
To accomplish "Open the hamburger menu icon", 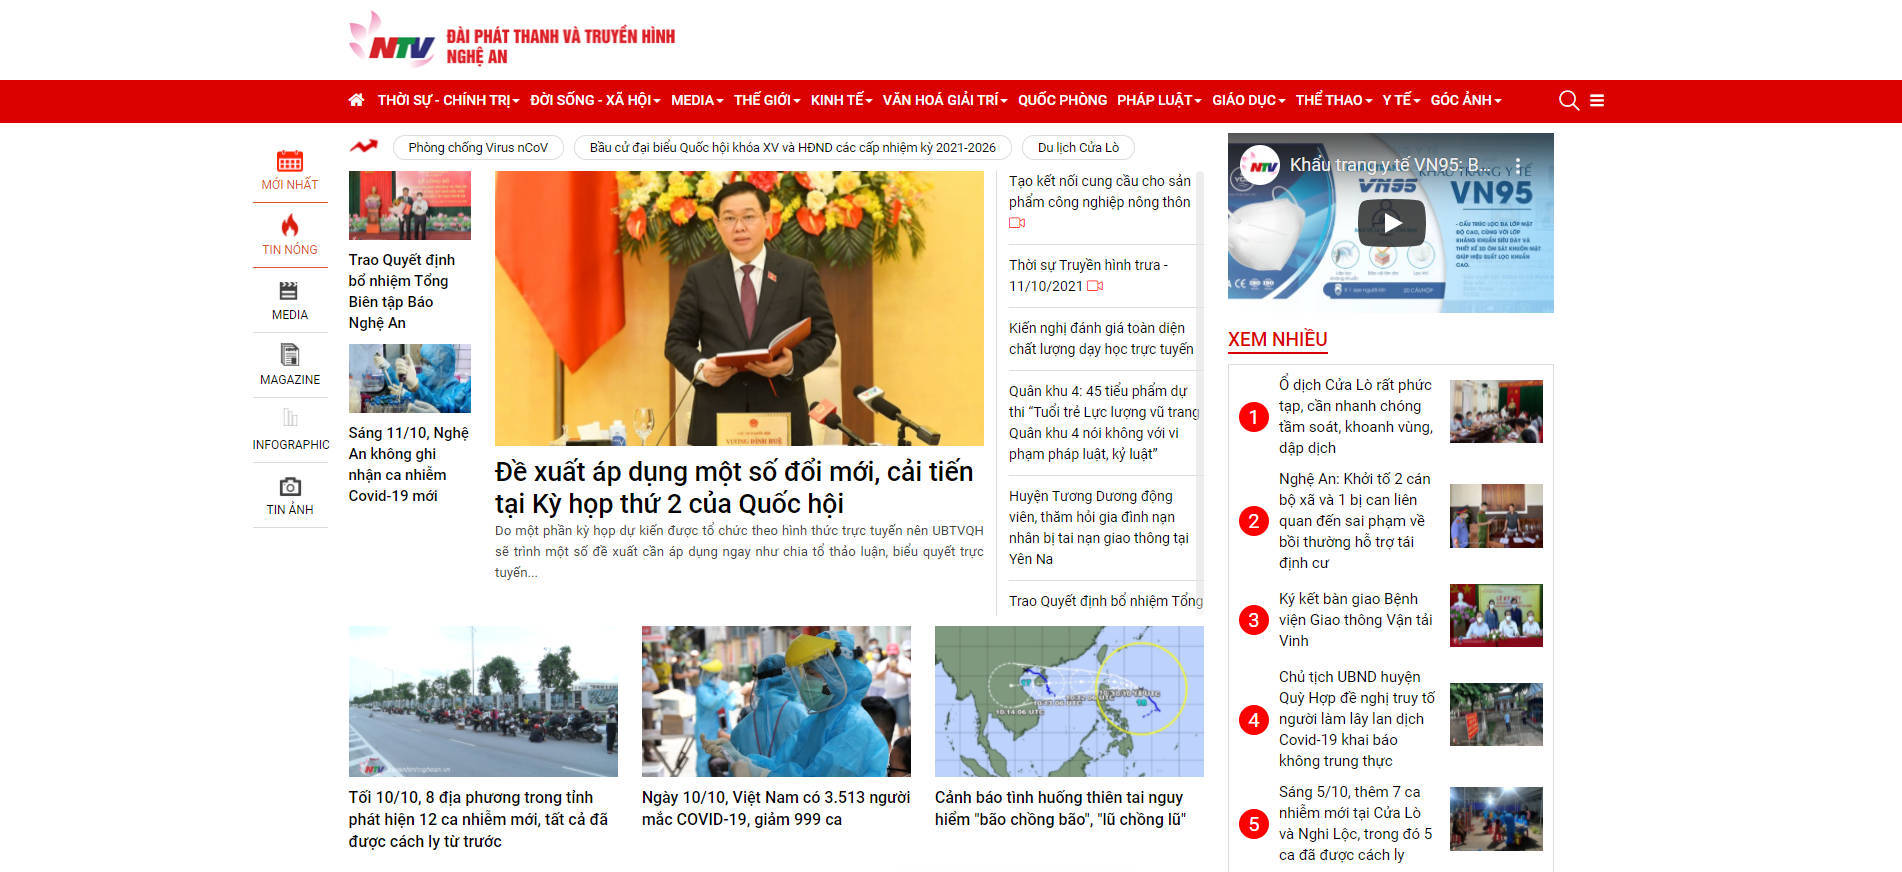I will 1597,100.
